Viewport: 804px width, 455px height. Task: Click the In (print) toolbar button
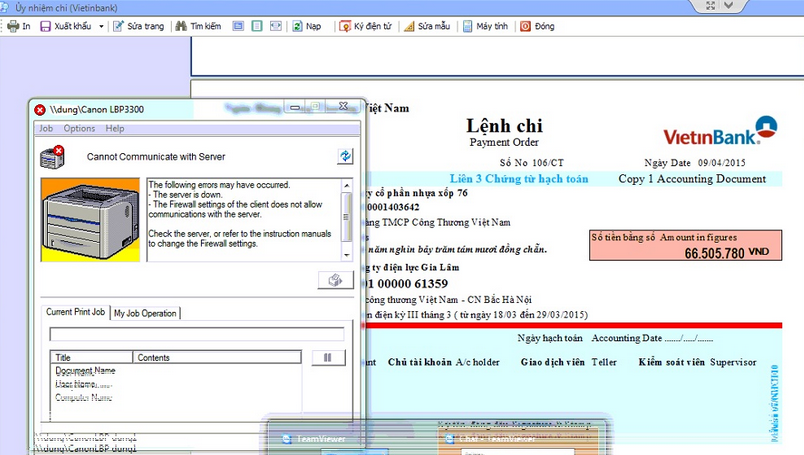[x=19, y=26]
